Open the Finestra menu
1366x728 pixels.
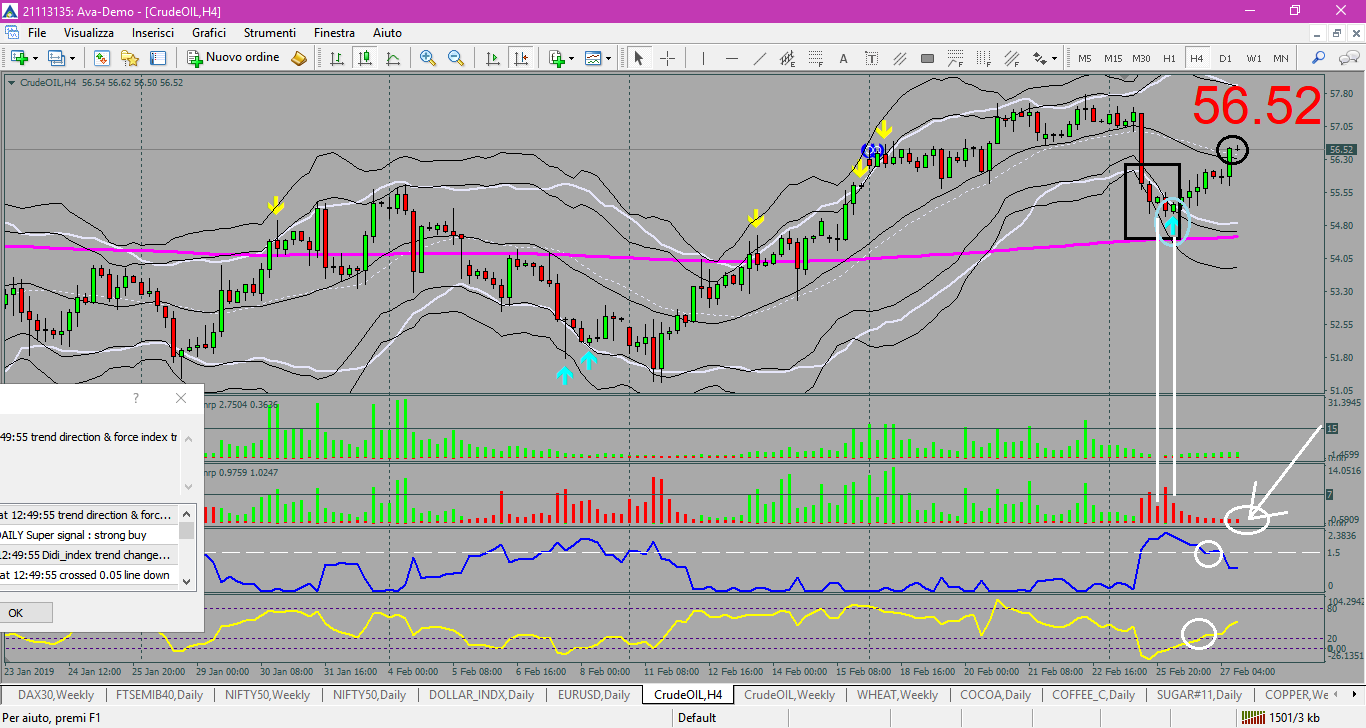[334, 33]
